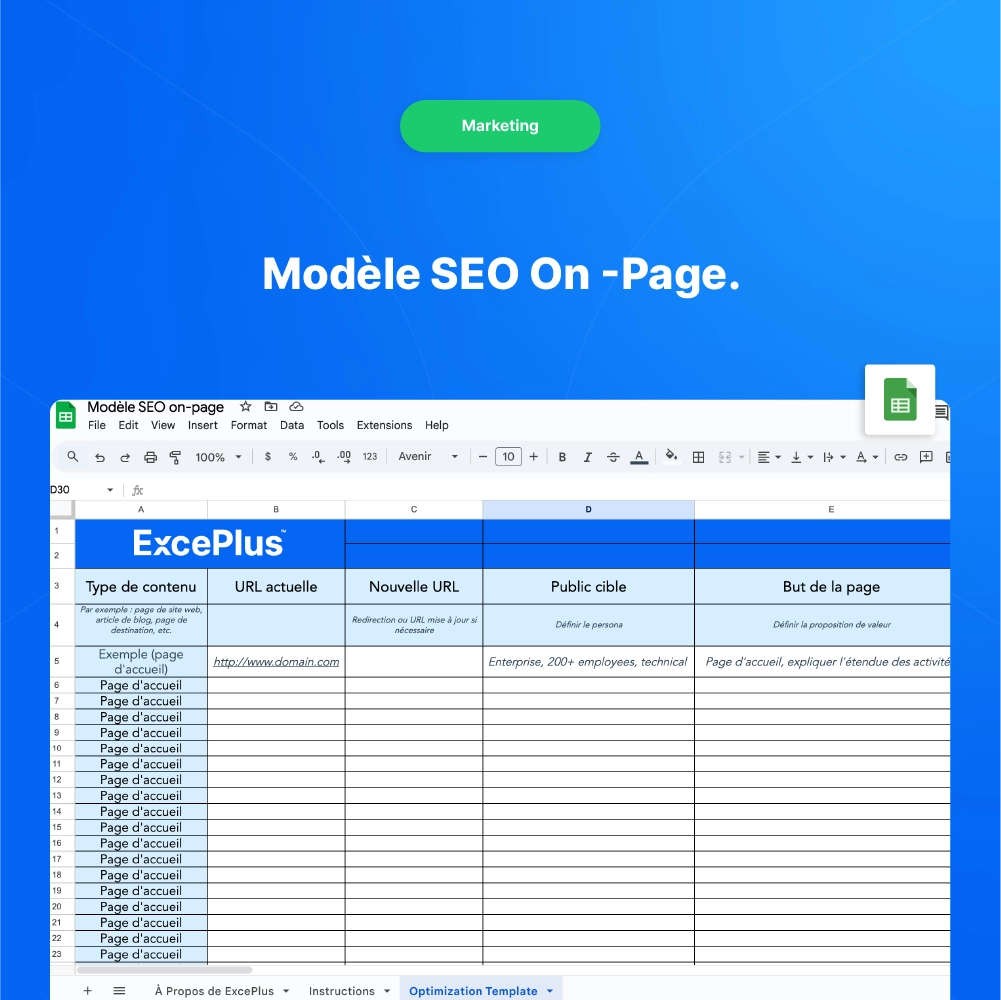Viewport: 1001px width, 1000px height.
Task: Open the comment history icon
Action: pos(942,413)
